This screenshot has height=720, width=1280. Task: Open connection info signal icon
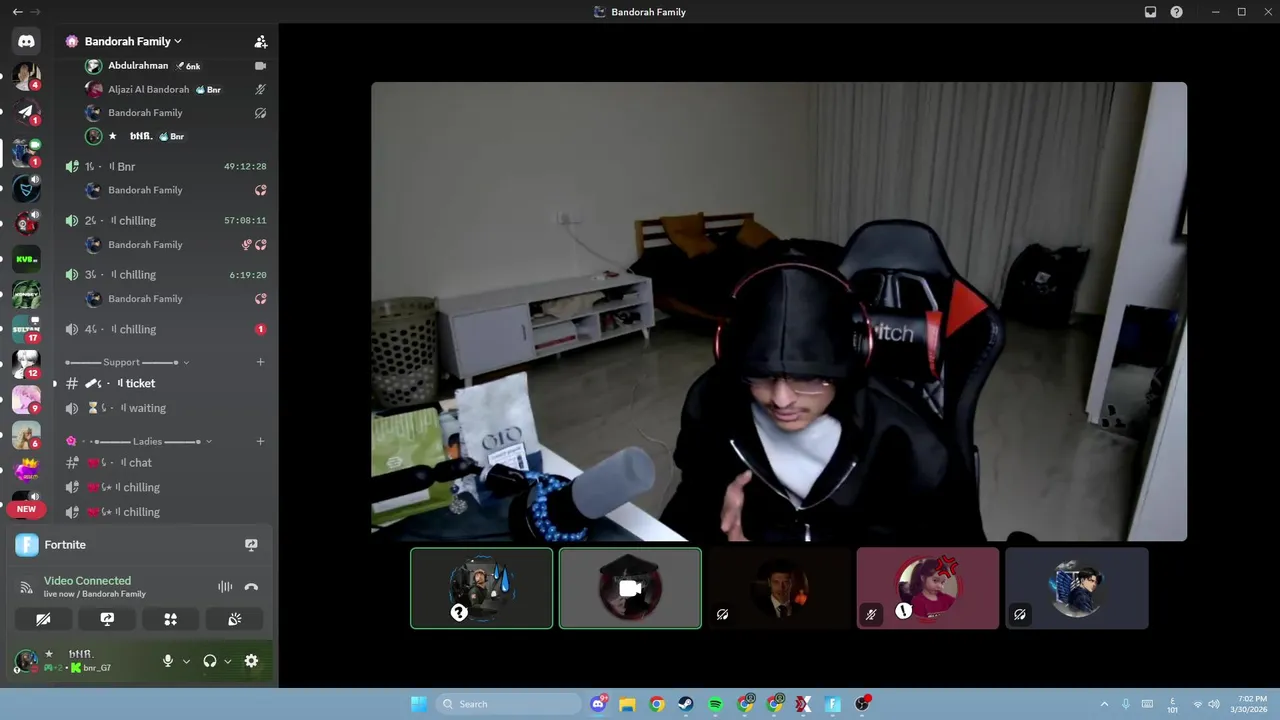pos(27,587)
